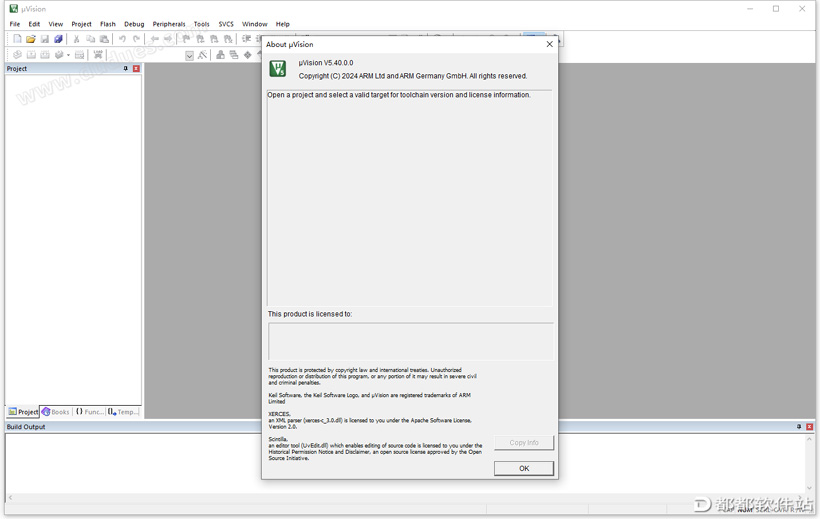Click the Batch Build icon

59,54
